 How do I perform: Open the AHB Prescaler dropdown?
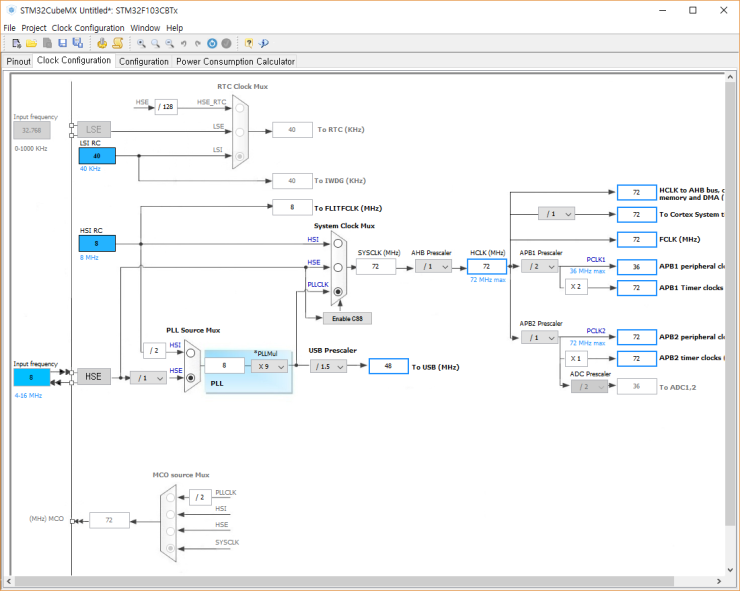click(434, 267)
